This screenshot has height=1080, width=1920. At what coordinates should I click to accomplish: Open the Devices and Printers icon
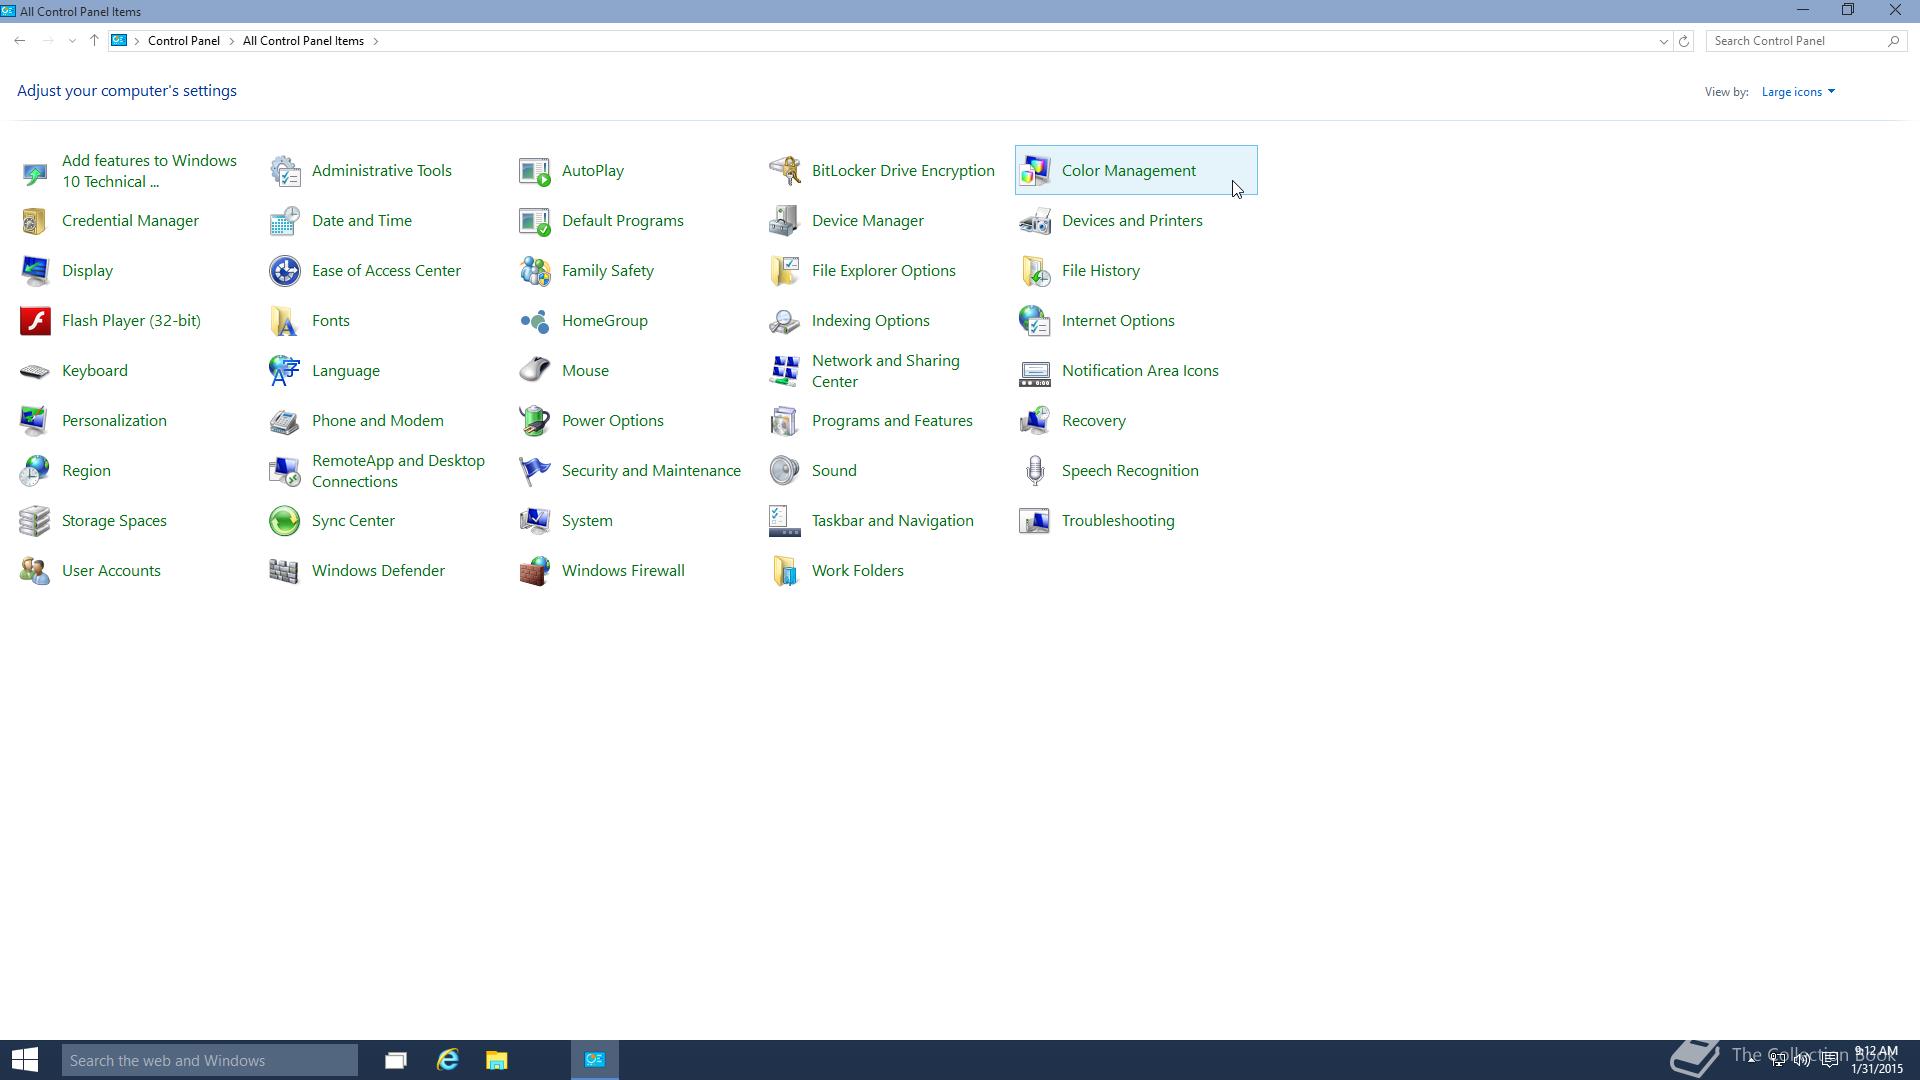[x=1035, y=221]
